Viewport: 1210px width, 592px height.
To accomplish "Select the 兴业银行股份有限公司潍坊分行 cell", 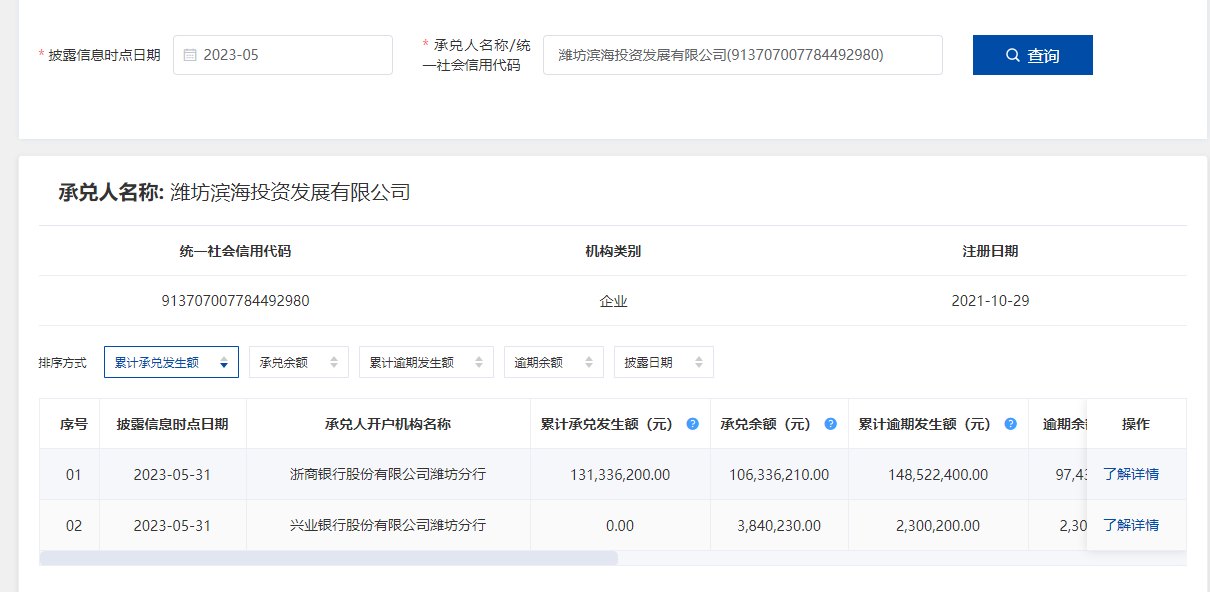I will point(388,525).
